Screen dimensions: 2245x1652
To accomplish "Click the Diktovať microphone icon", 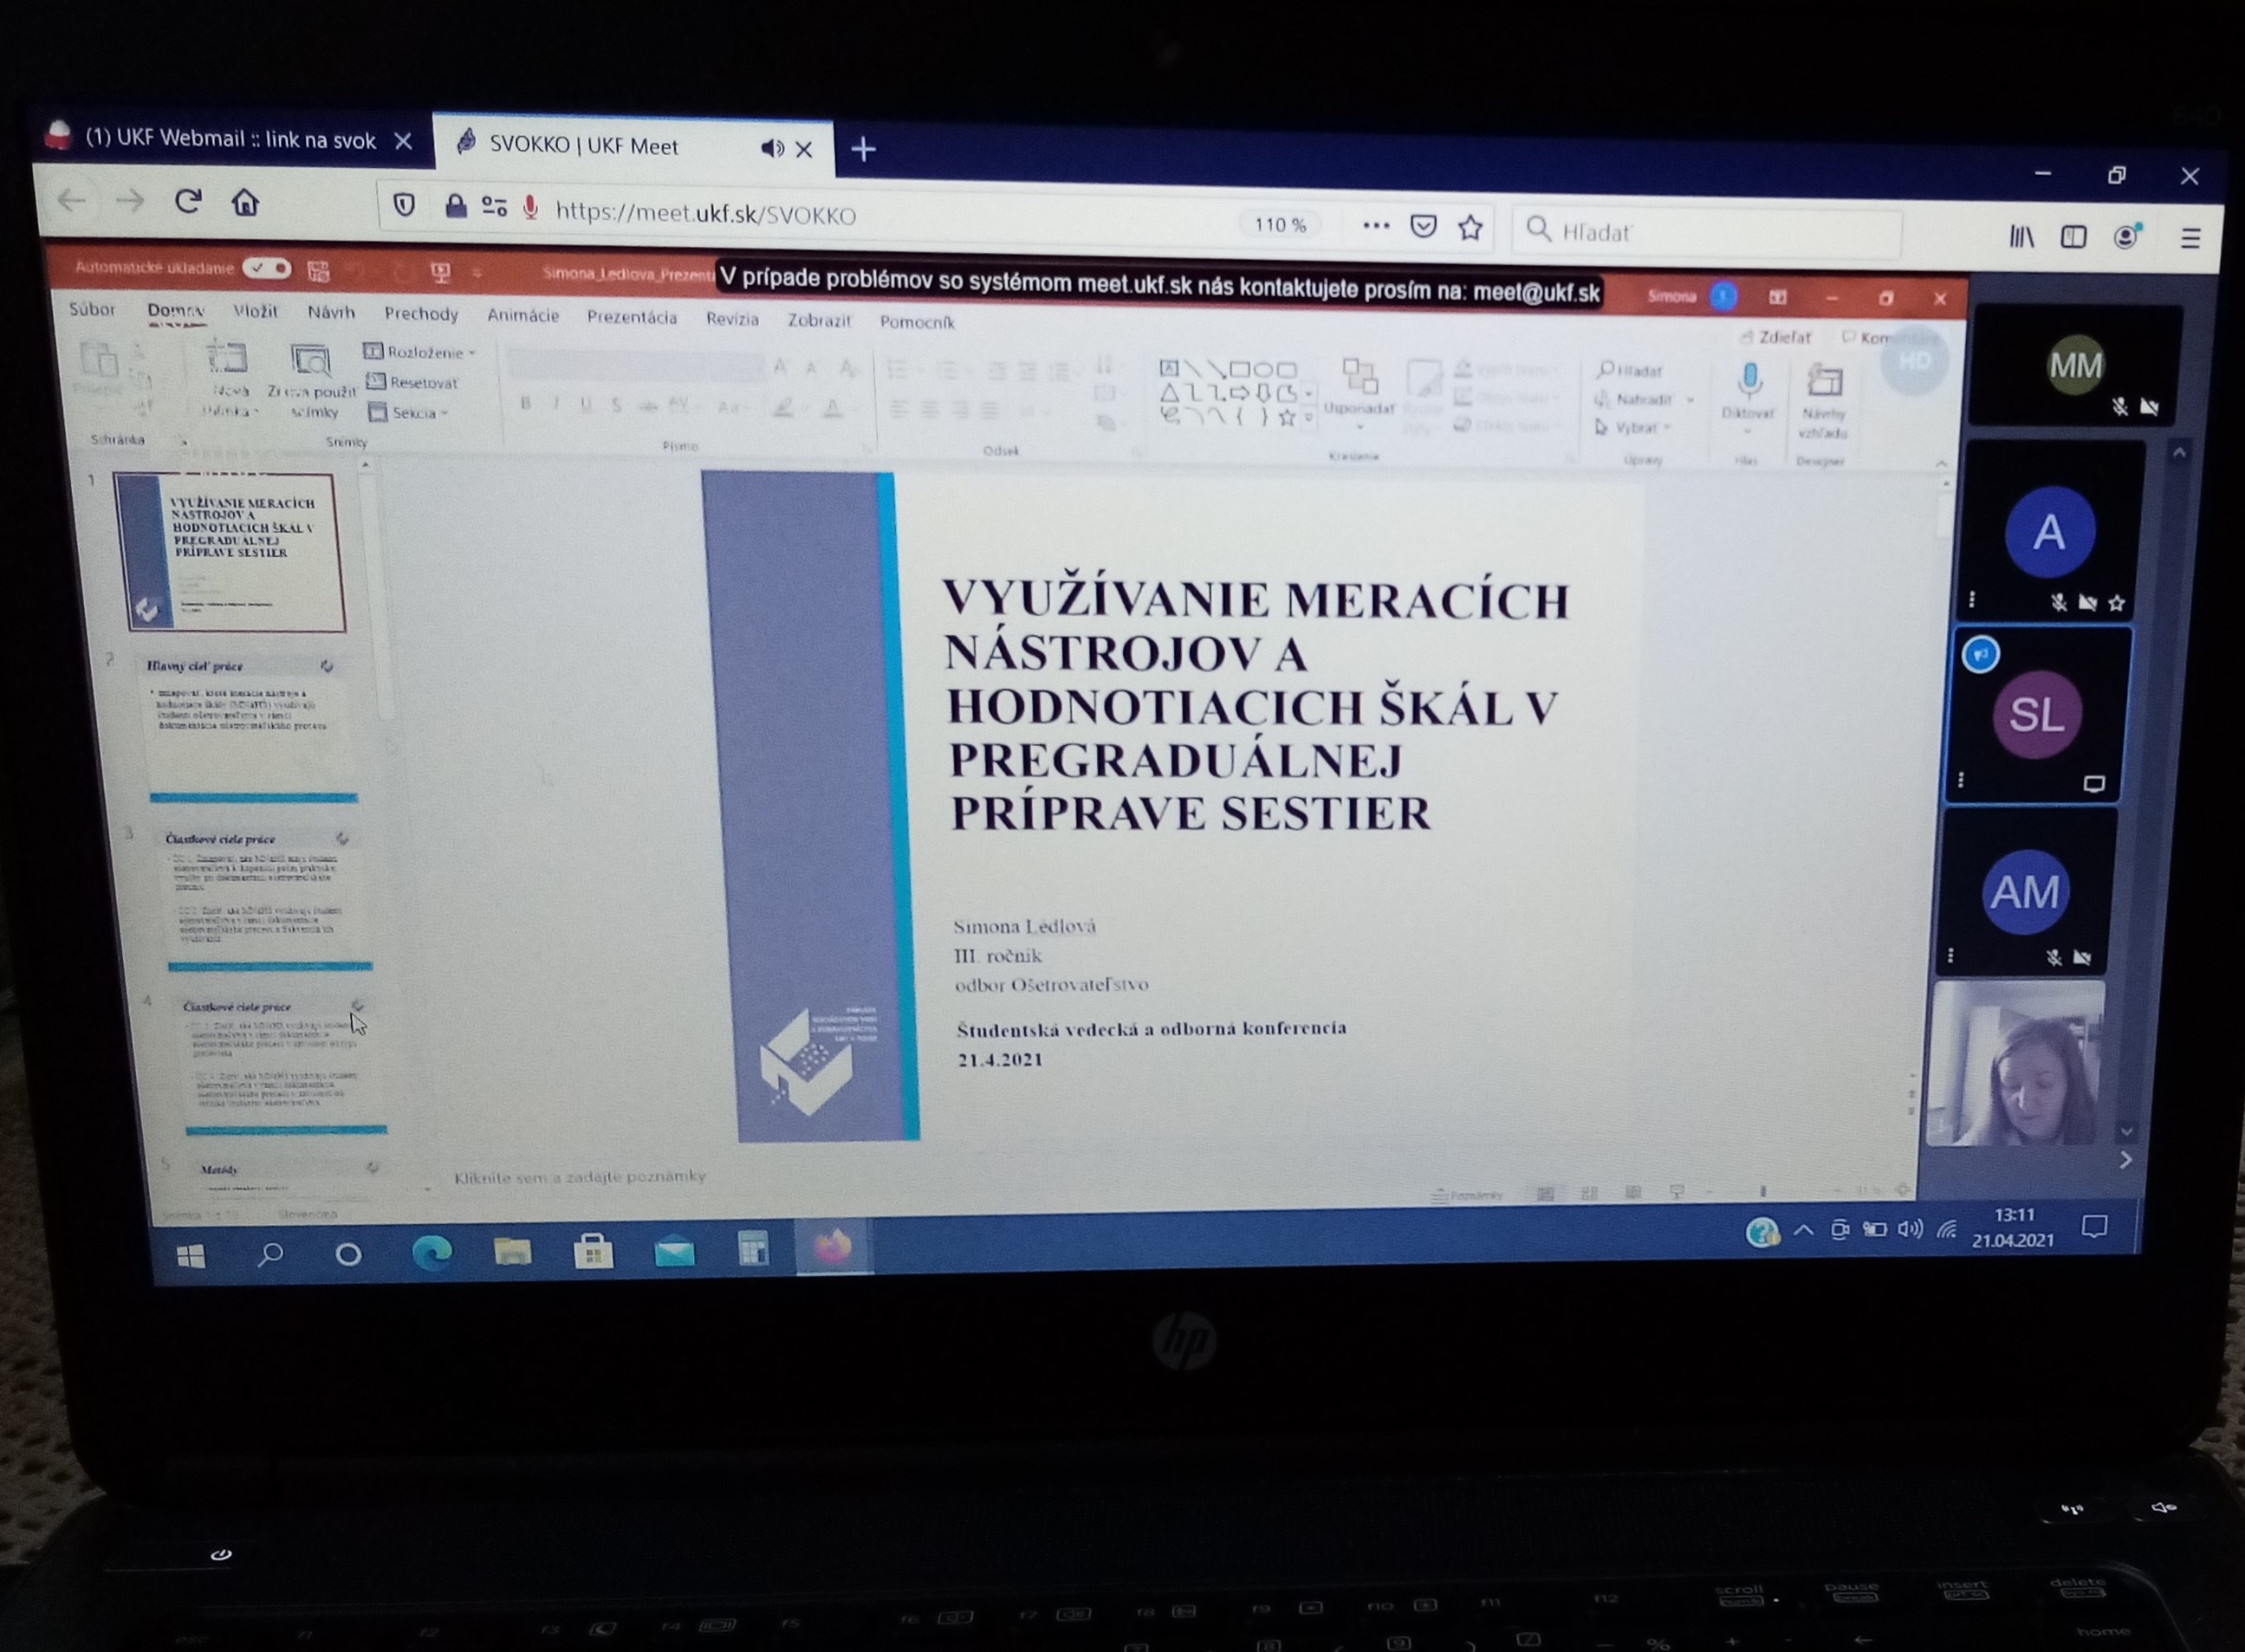I will tap(1748, 380).
